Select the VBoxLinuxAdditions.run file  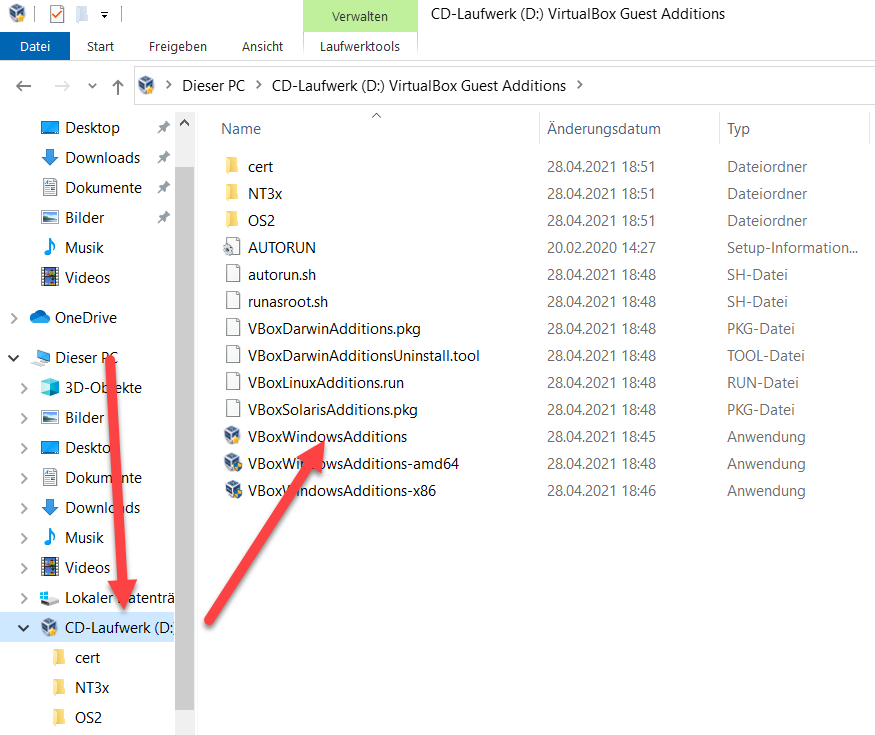pos(326,382)
